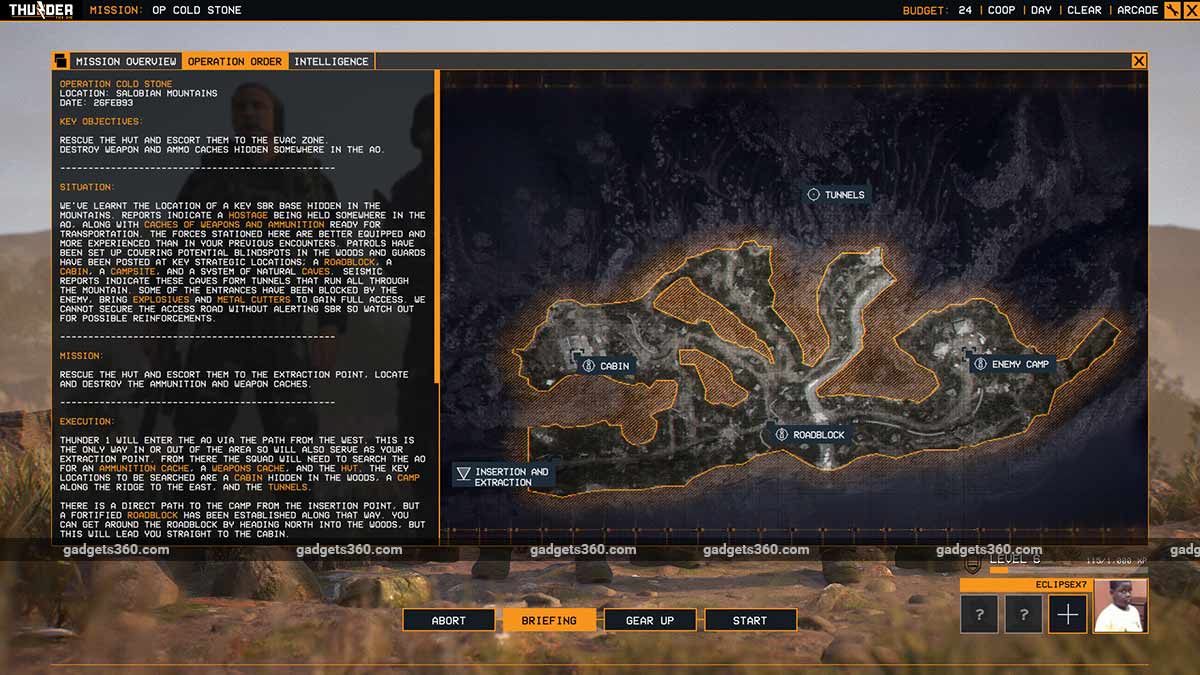The height and width of the screenshot is (675, 1200).
Task: Start the mission
Action: (750, 620)
